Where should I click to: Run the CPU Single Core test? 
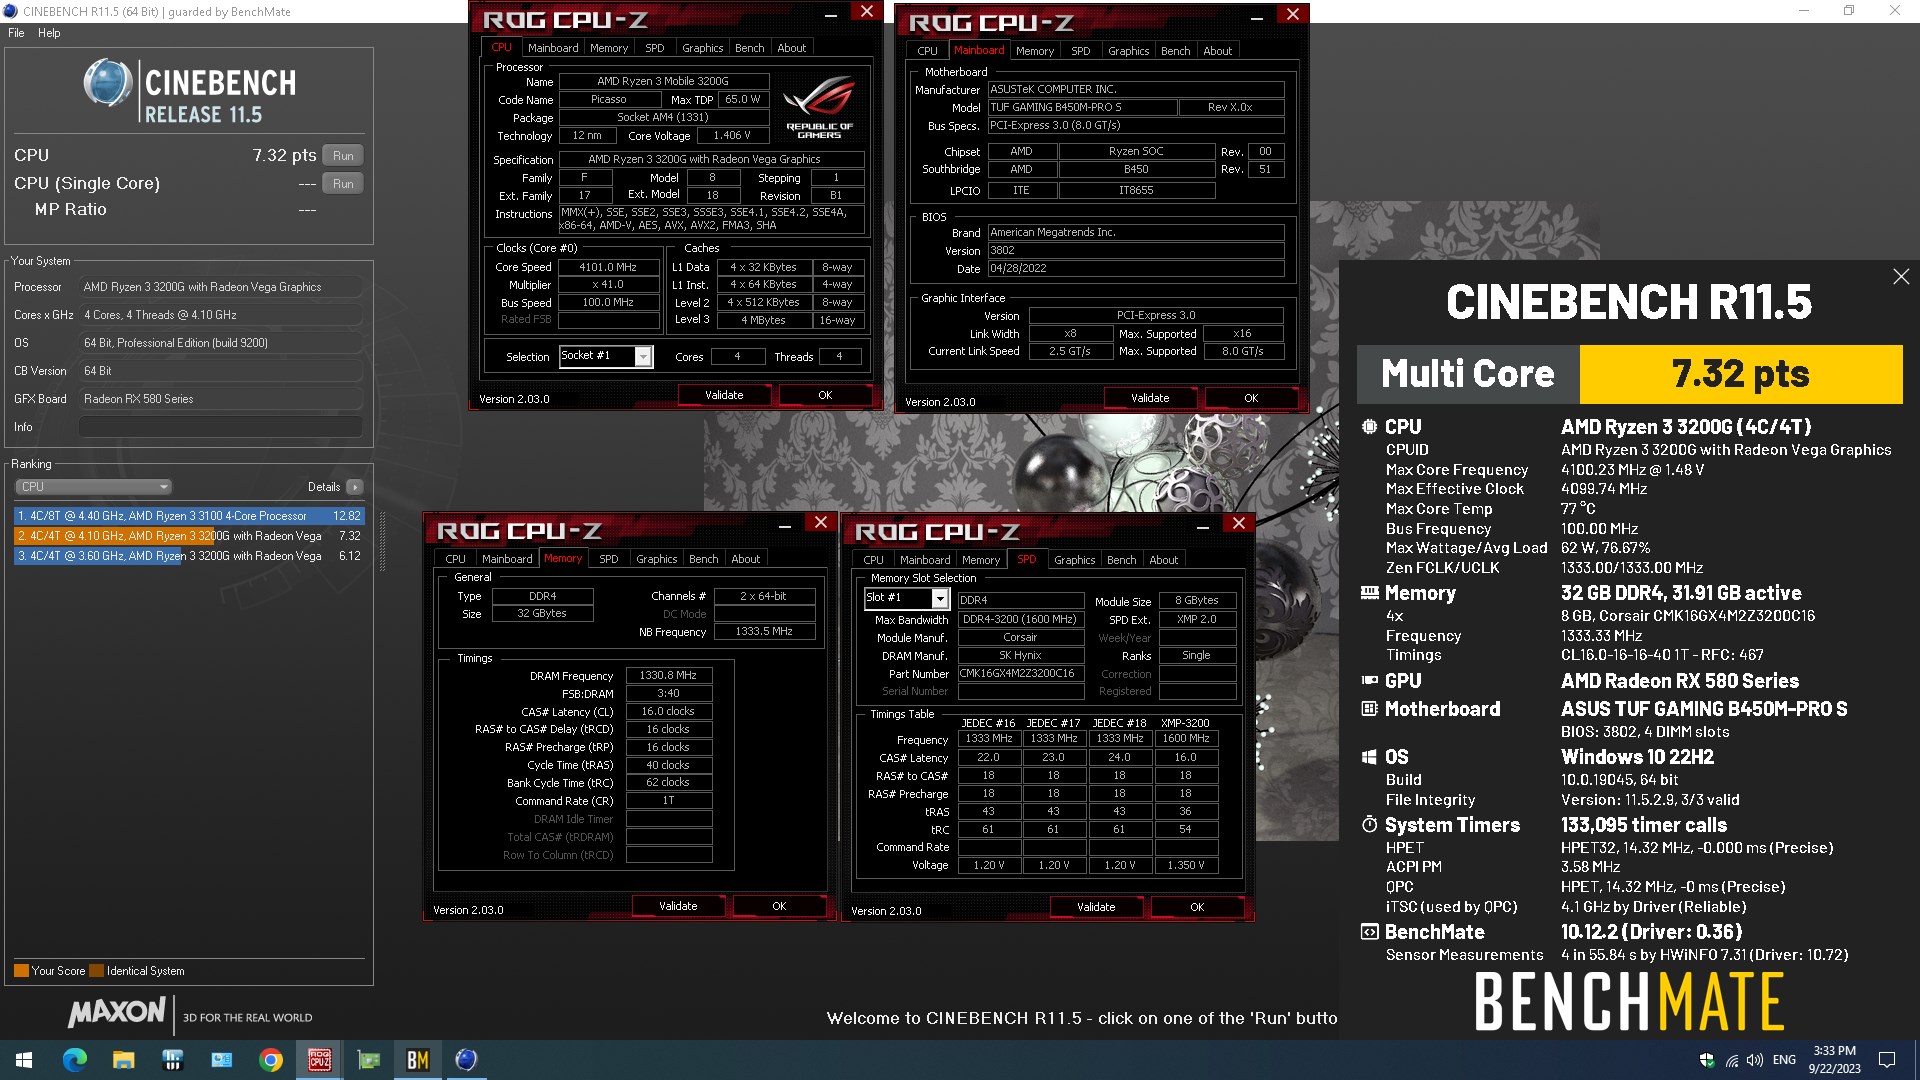pyautogui.click(x=343, y=184)
